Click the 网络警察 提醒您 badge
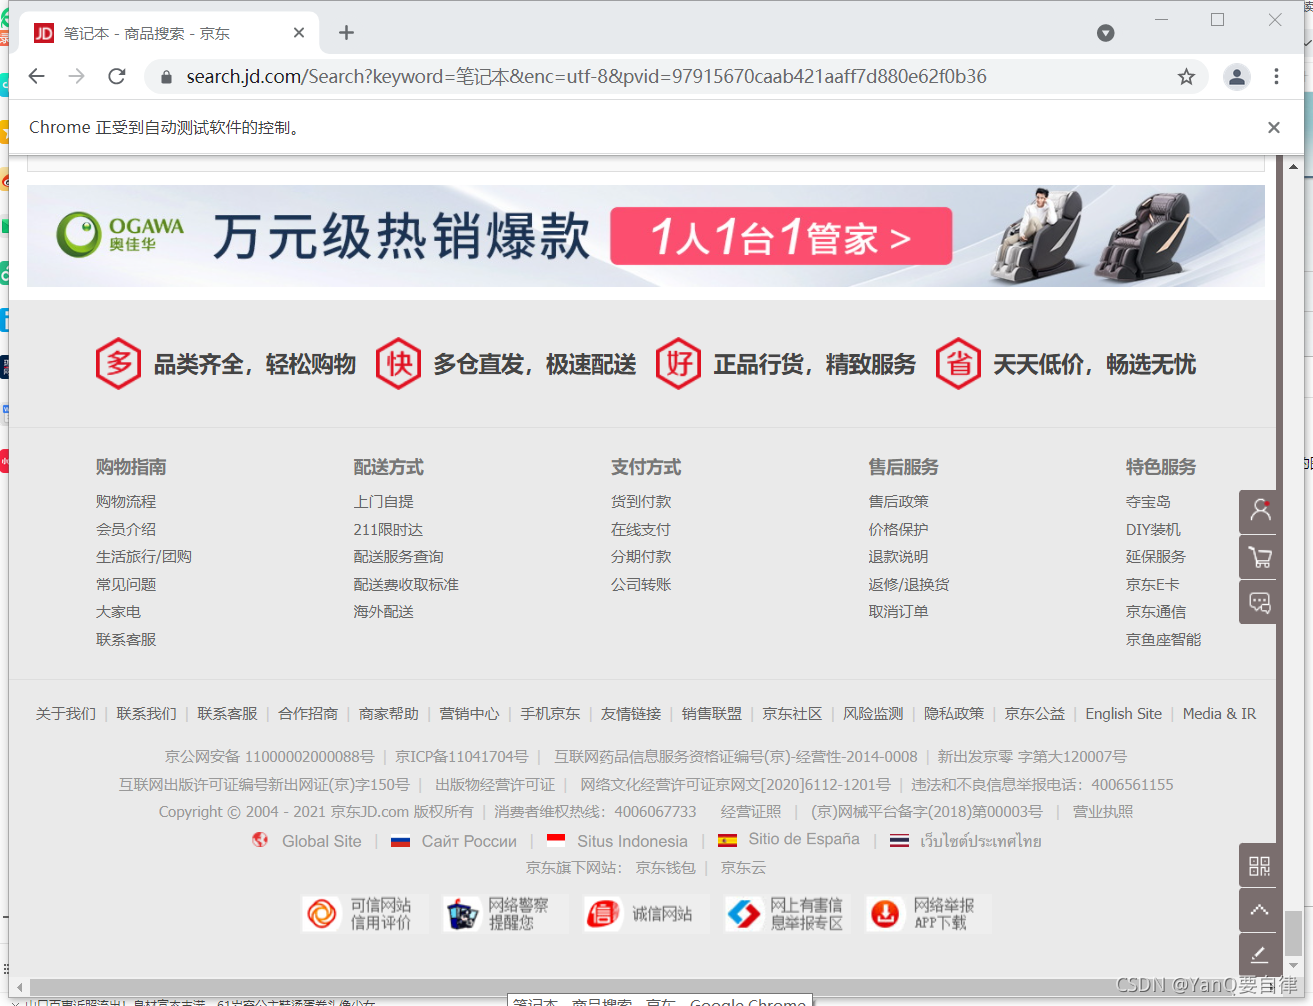This screenshot has height=1006, width=1313. point(505,914)
